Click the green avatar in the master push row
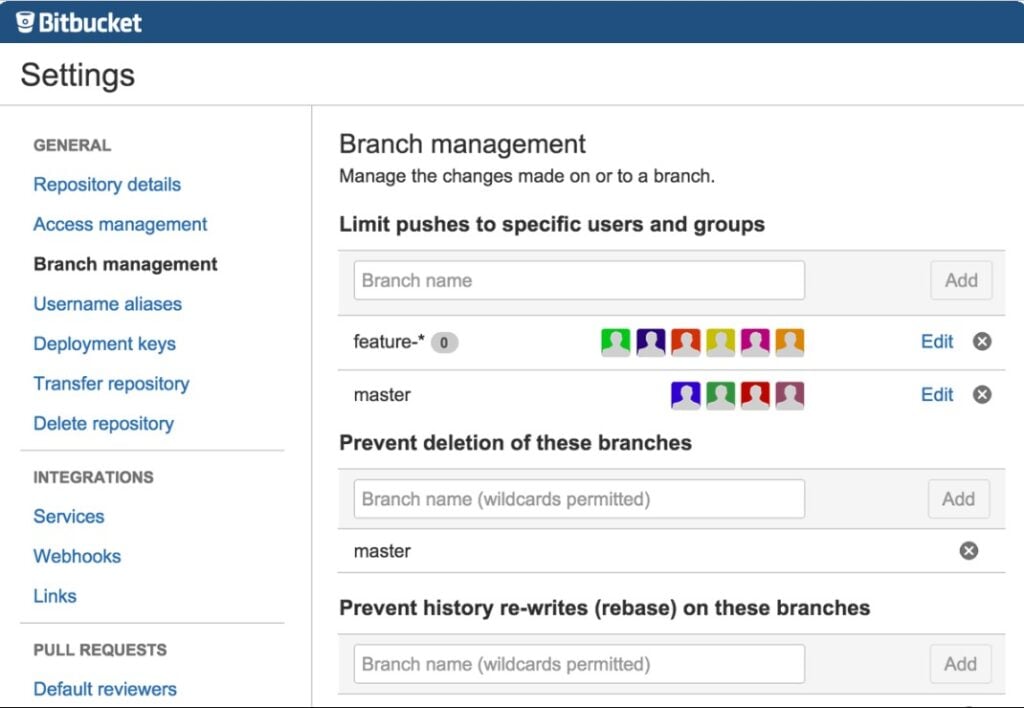 pyautogui.click(x=720, y=395)
